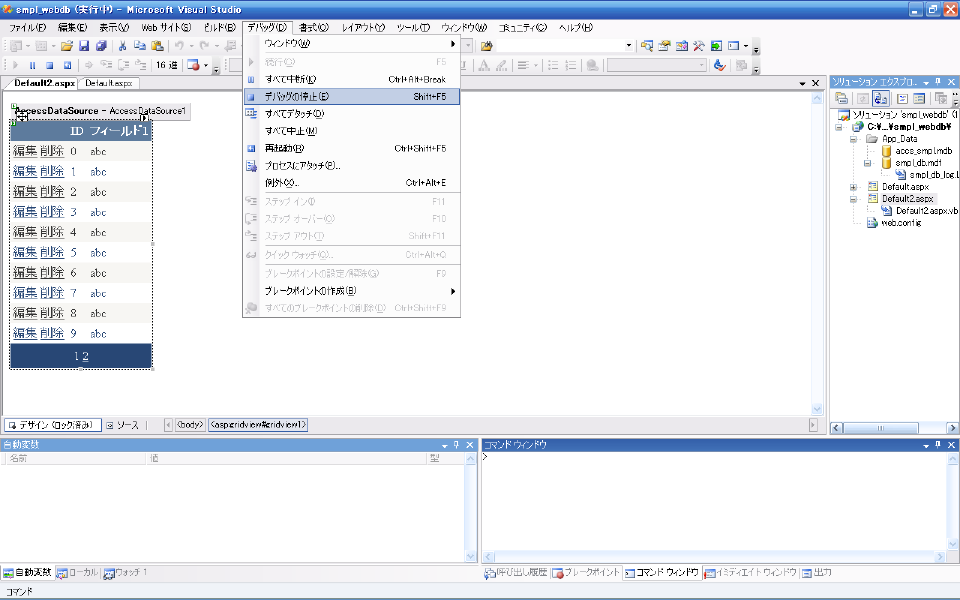
Task: Open the Find combo box dropdown arrow
Action: click(628, 46)
